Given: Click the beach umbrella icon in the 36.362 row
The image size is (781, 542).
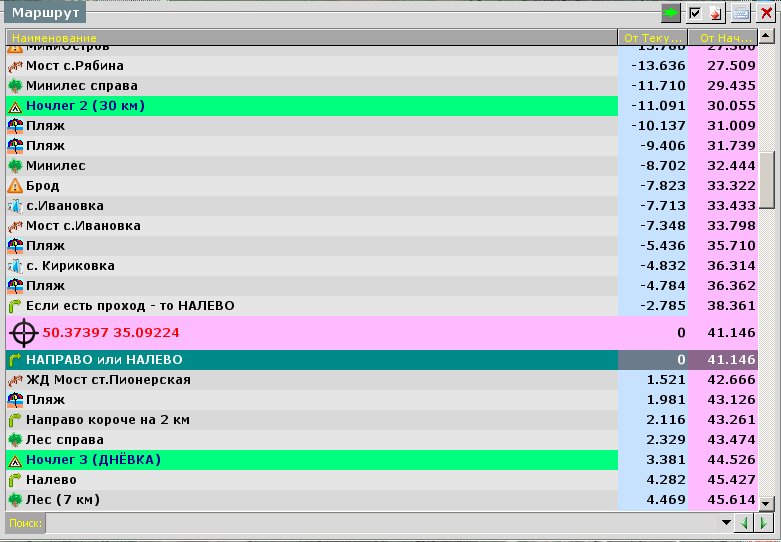Looking at the screenshot, I should 15,286.
